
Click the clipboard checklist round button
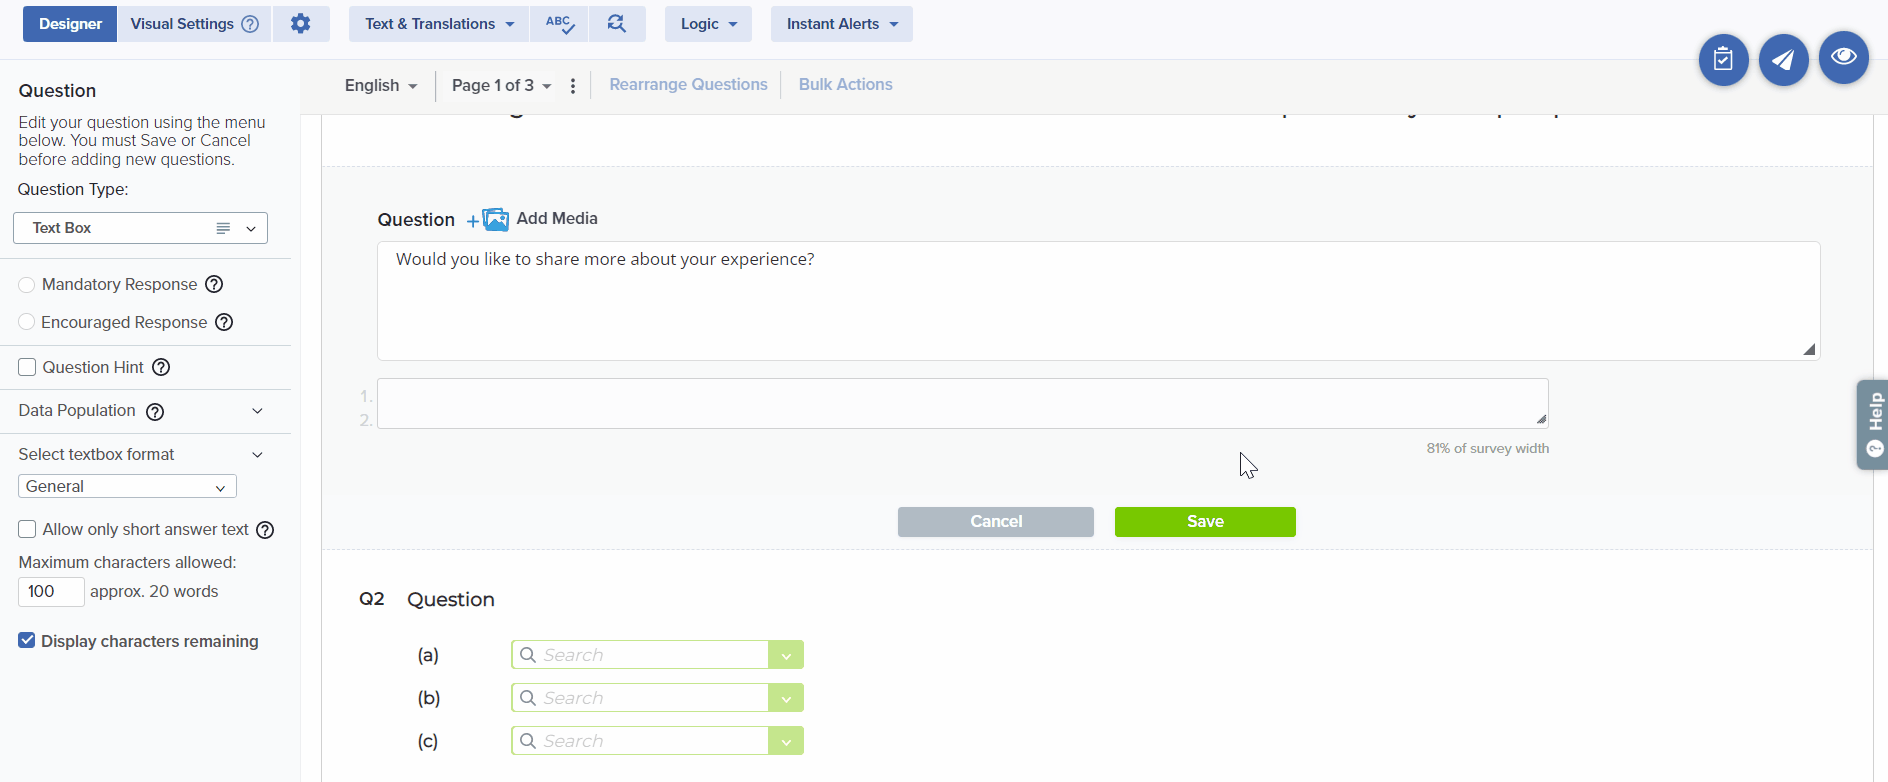click(x=1723, y=60)
